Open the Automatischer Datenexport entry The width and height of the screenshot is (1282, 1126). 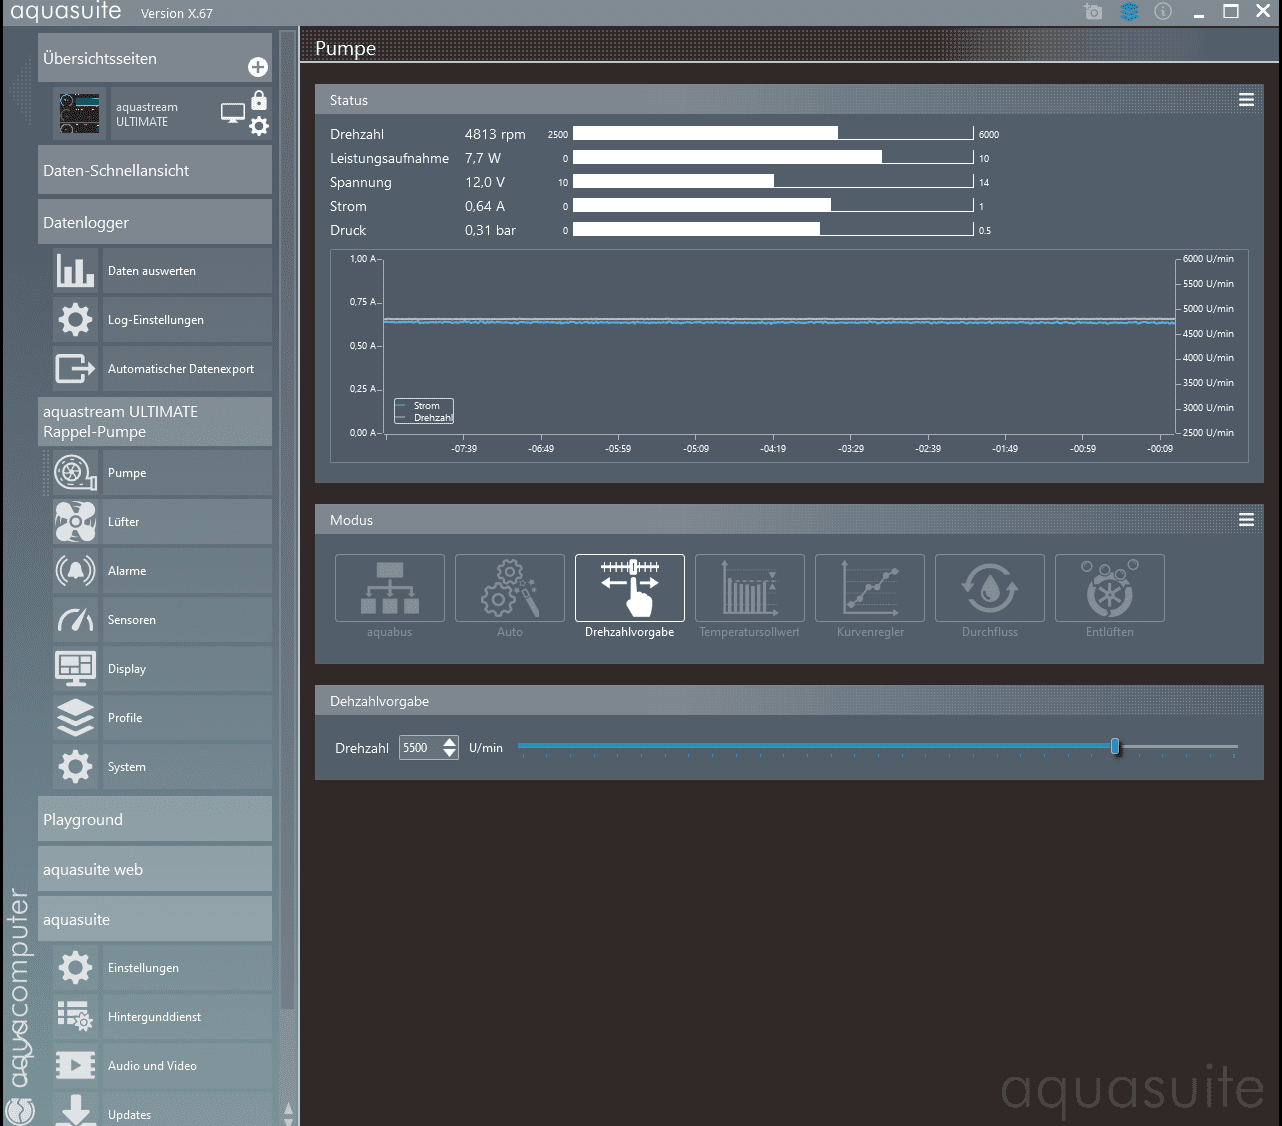[x=187, y=369]
